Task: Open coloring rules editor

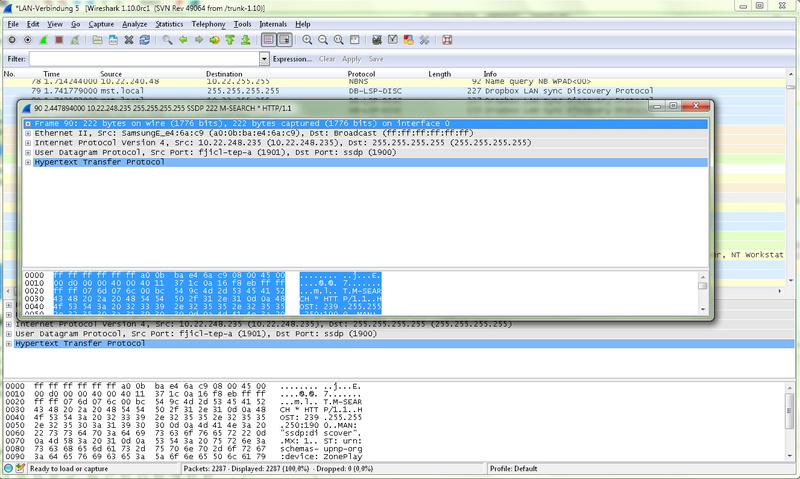Action: click(408, 40)
